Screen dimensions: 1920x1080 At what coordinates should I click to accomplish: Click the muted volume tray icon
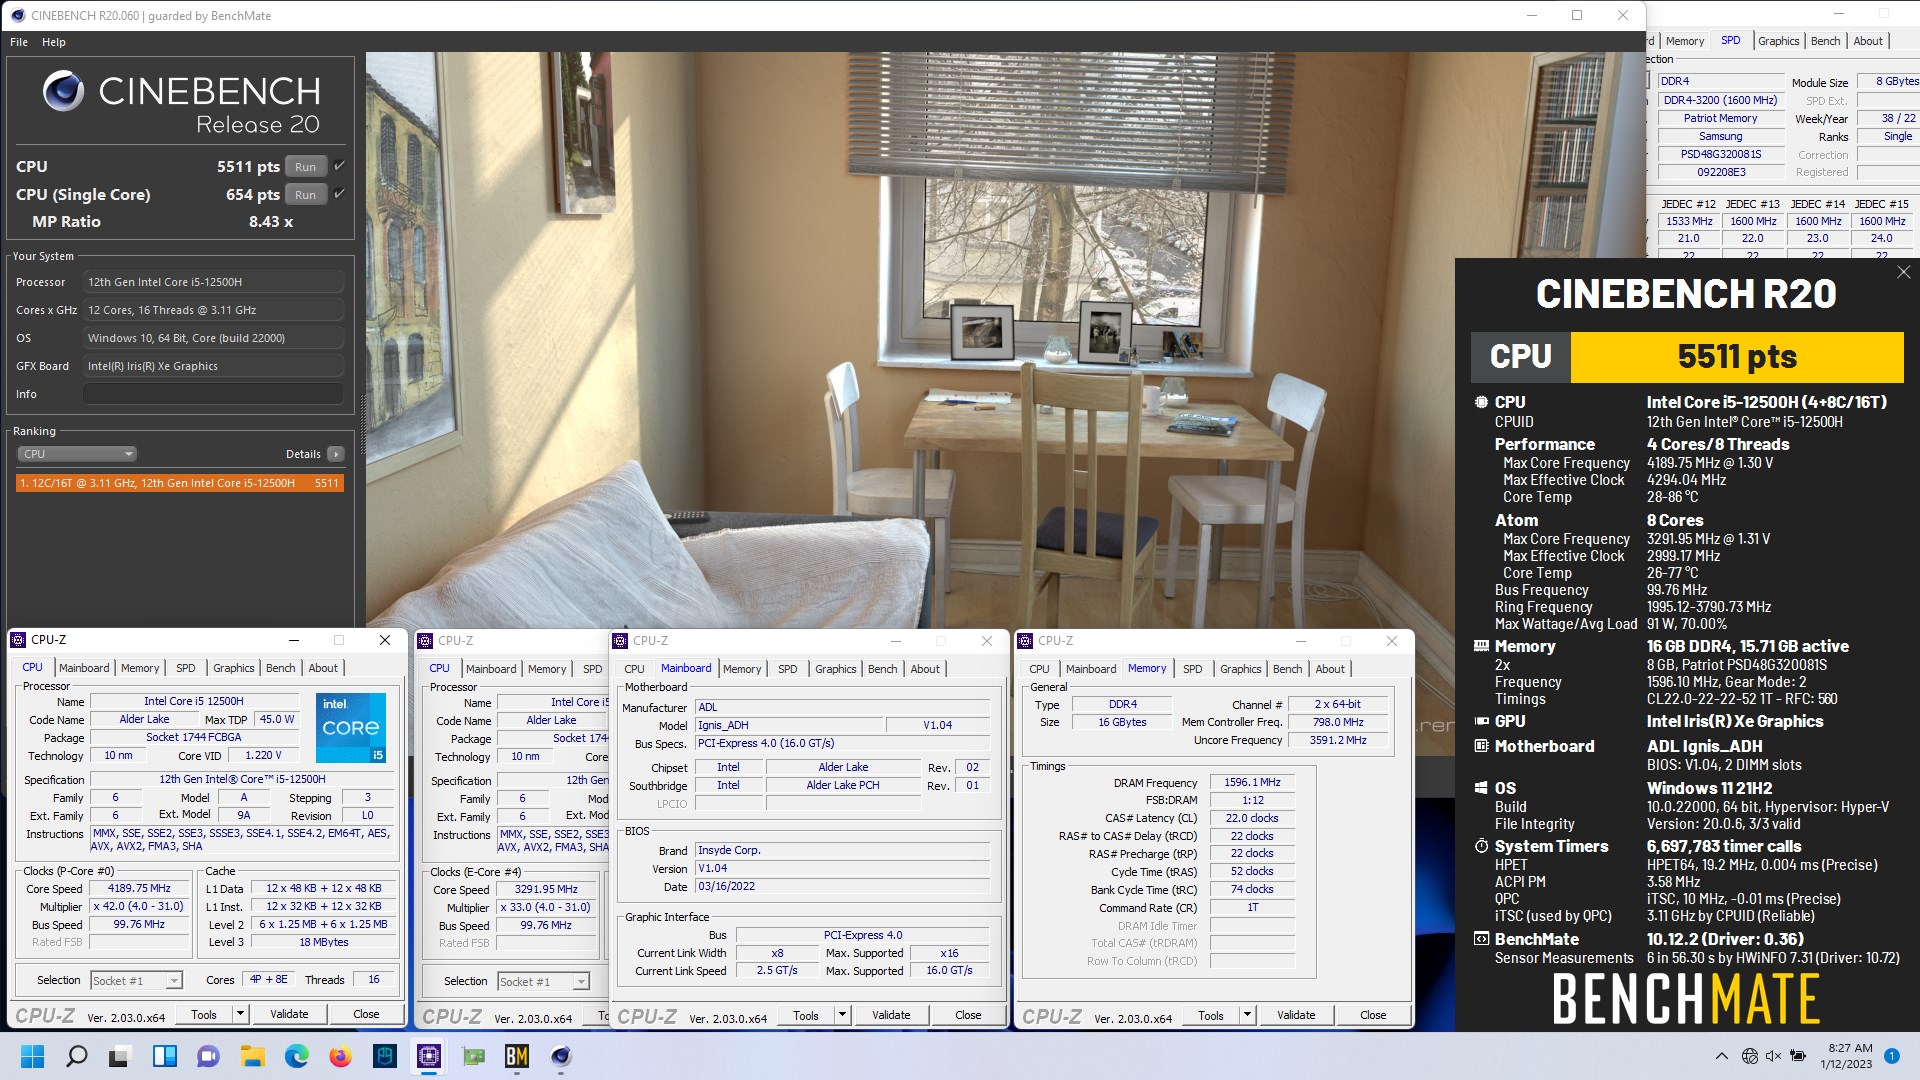click(x=1773, y=1056)
